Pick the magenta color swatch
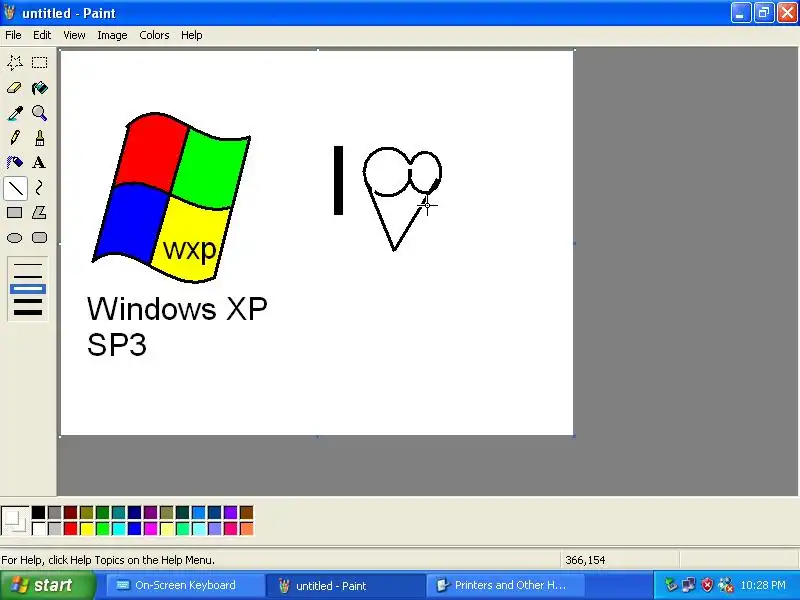The width and height of the screenshot is (800, 600). [151, 529]
